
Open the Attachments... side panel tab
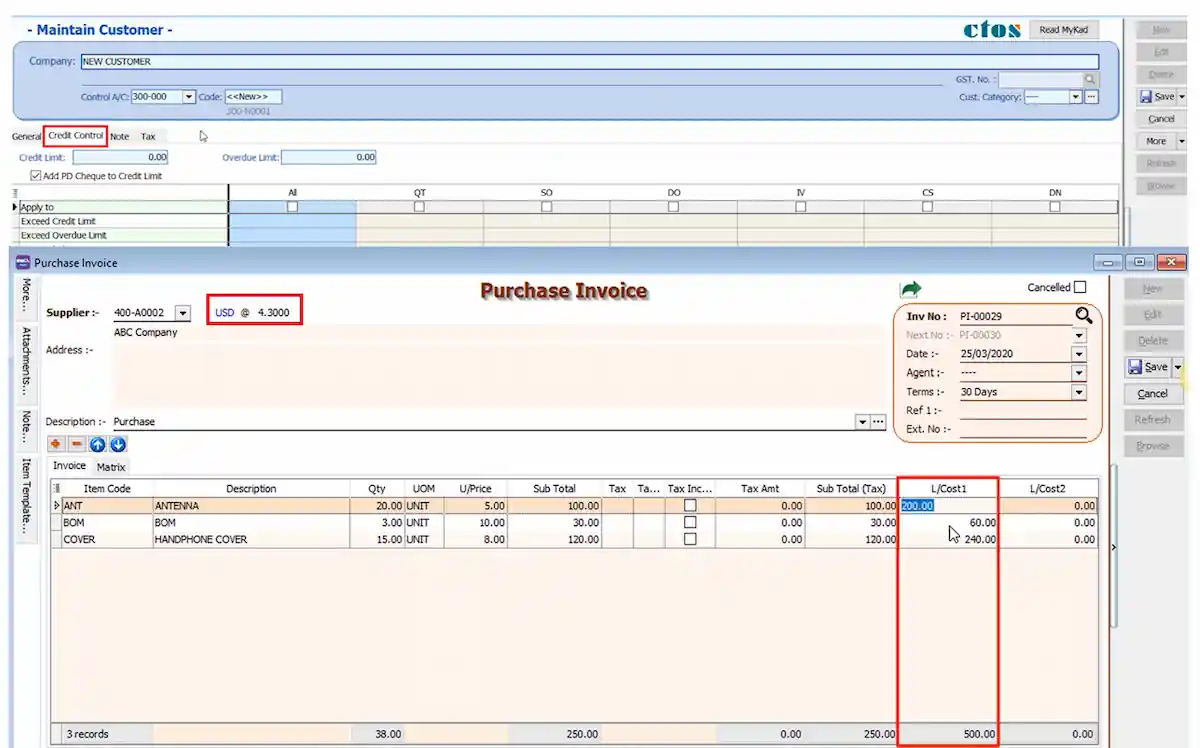coord(26,360)
